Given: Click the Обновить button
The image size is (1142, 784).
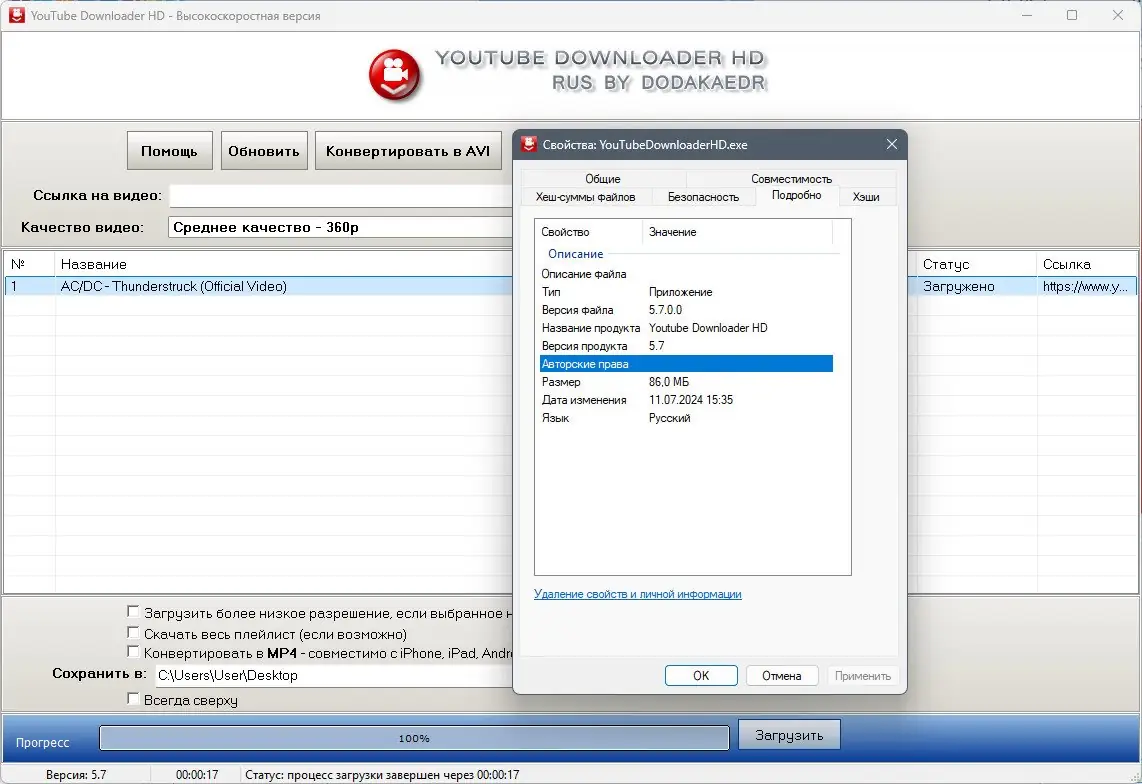Looking at the screenshot, I should 264,151.
